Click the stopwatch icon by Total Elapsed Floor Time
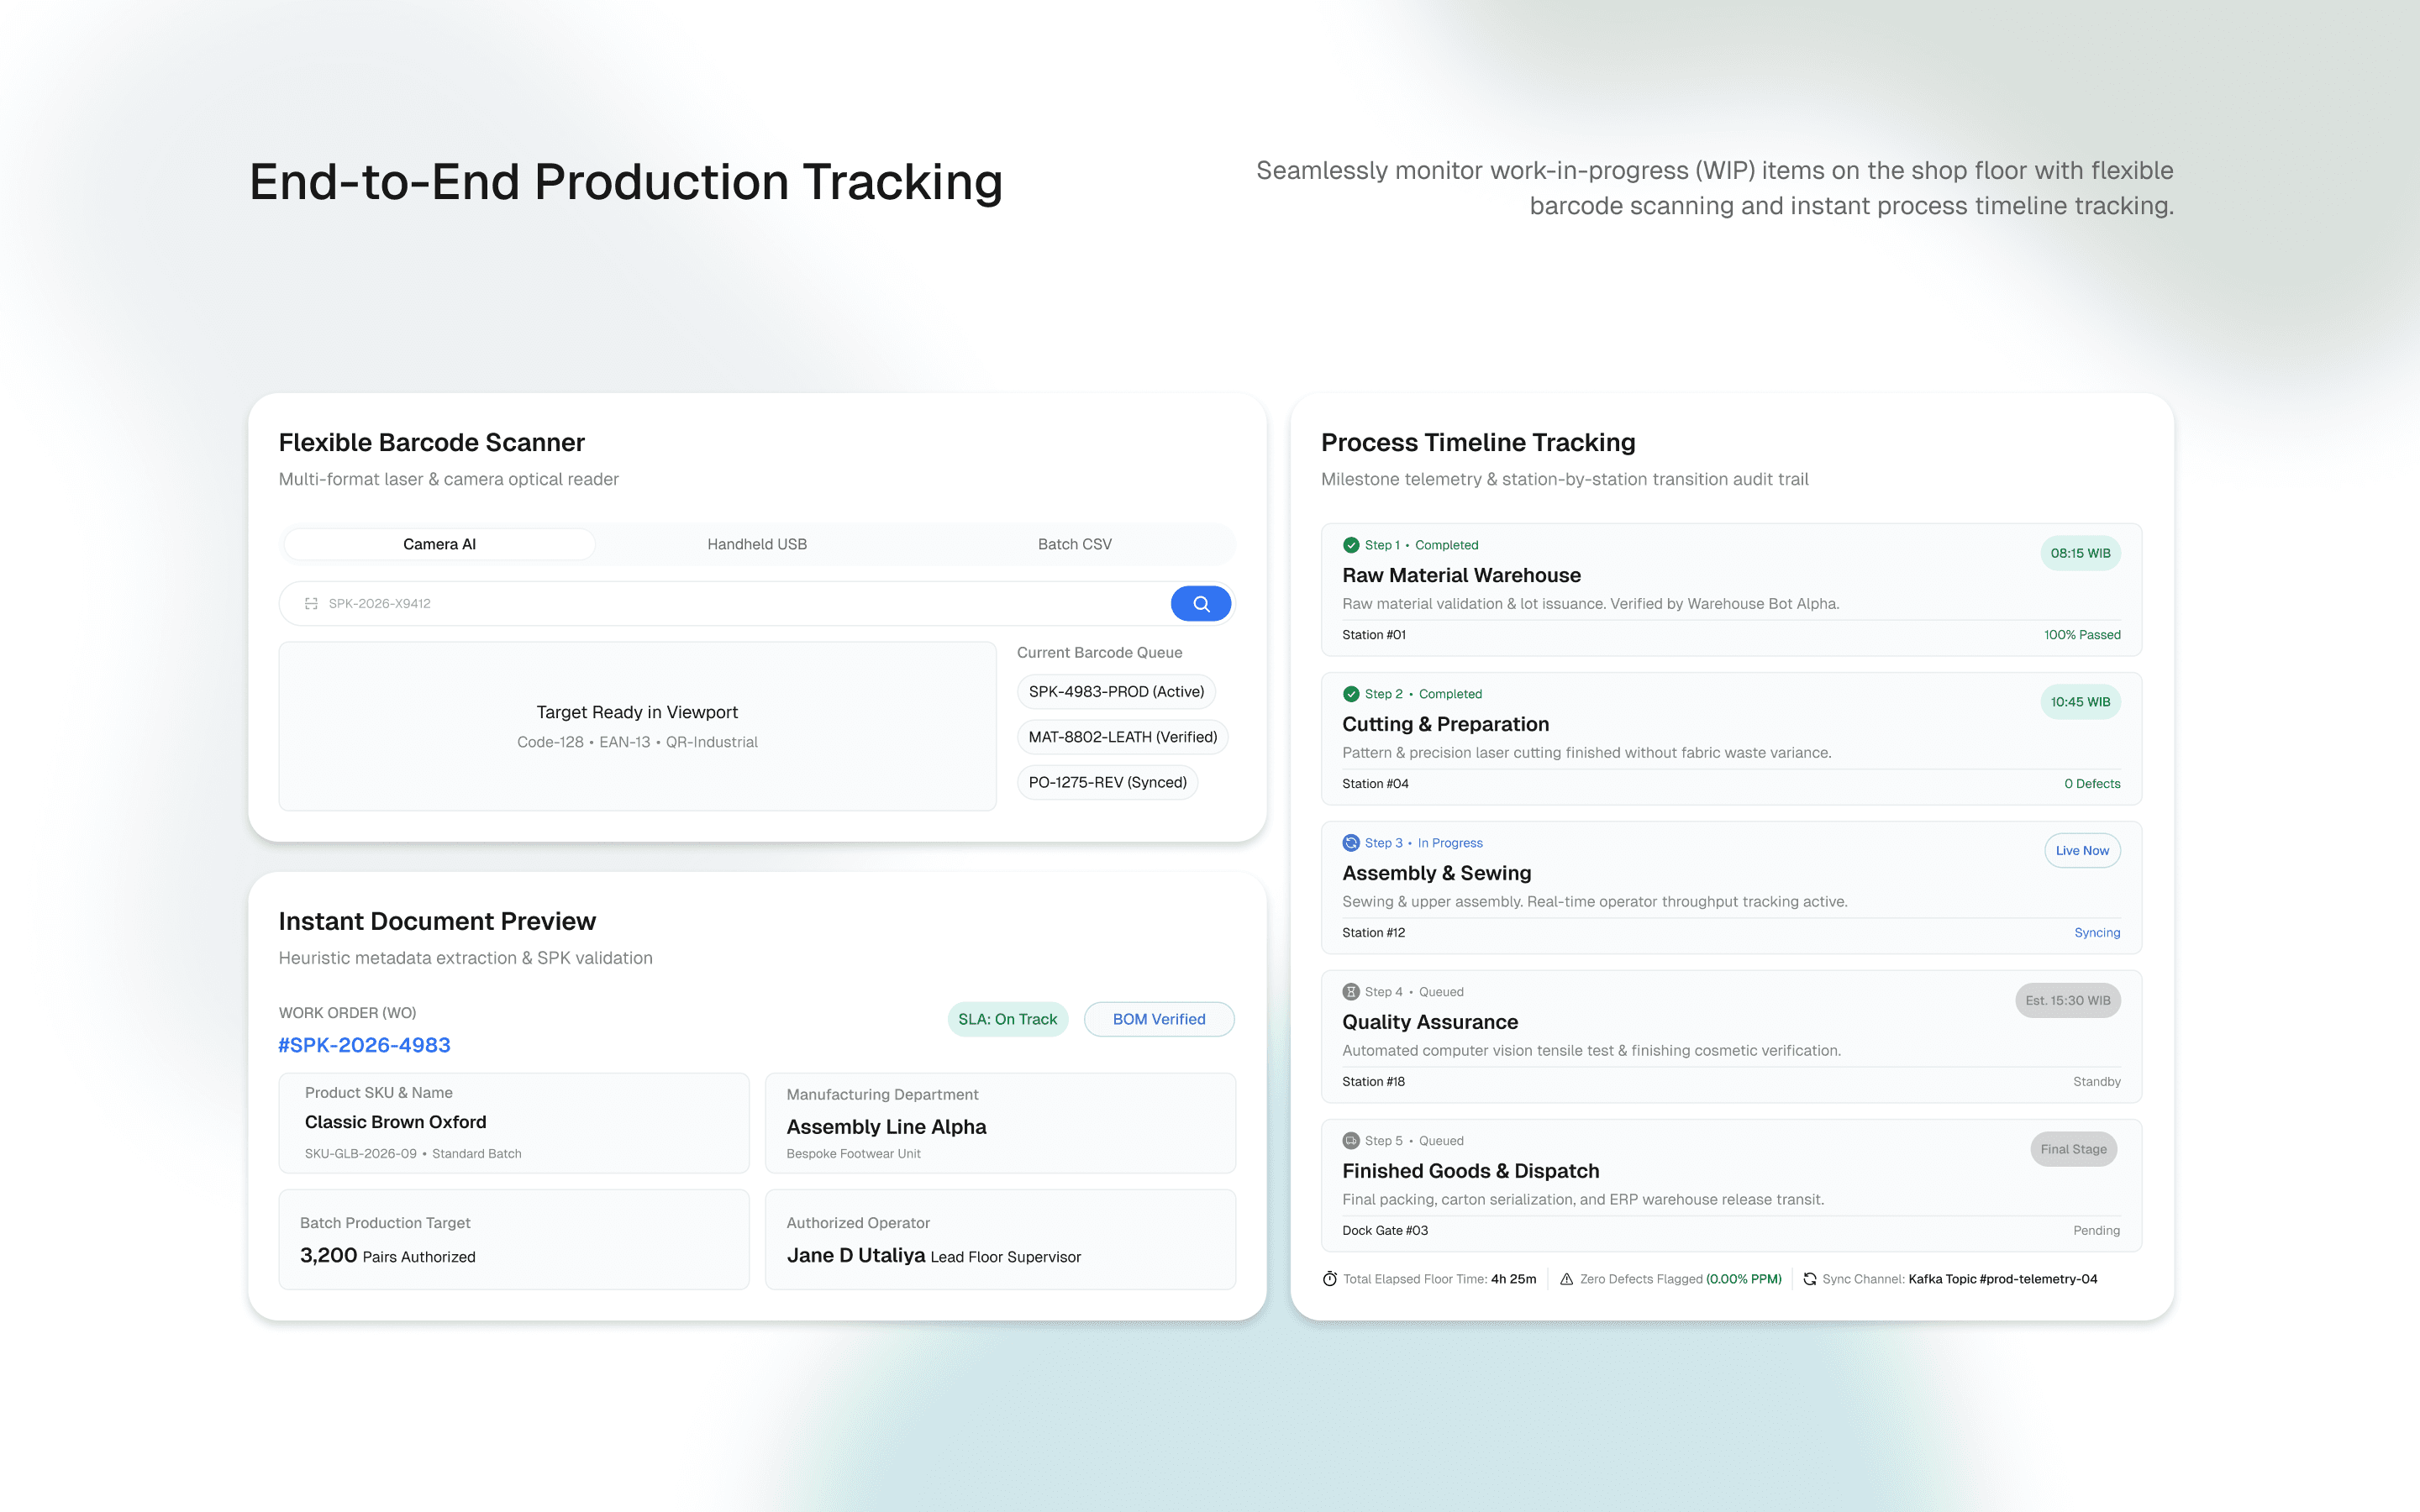Screen dimensions: 2420x1512 point(1330,1279)
